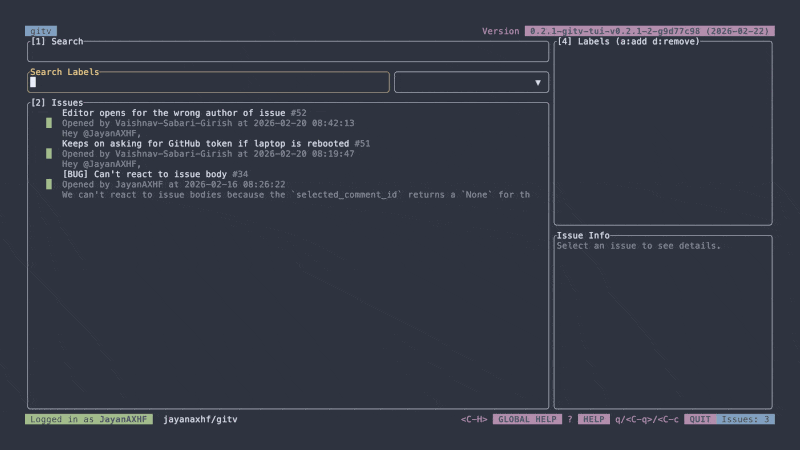Click 'Select an issue to see details.' text
This screenshot has height=450, width=800.
pos(639,246)
